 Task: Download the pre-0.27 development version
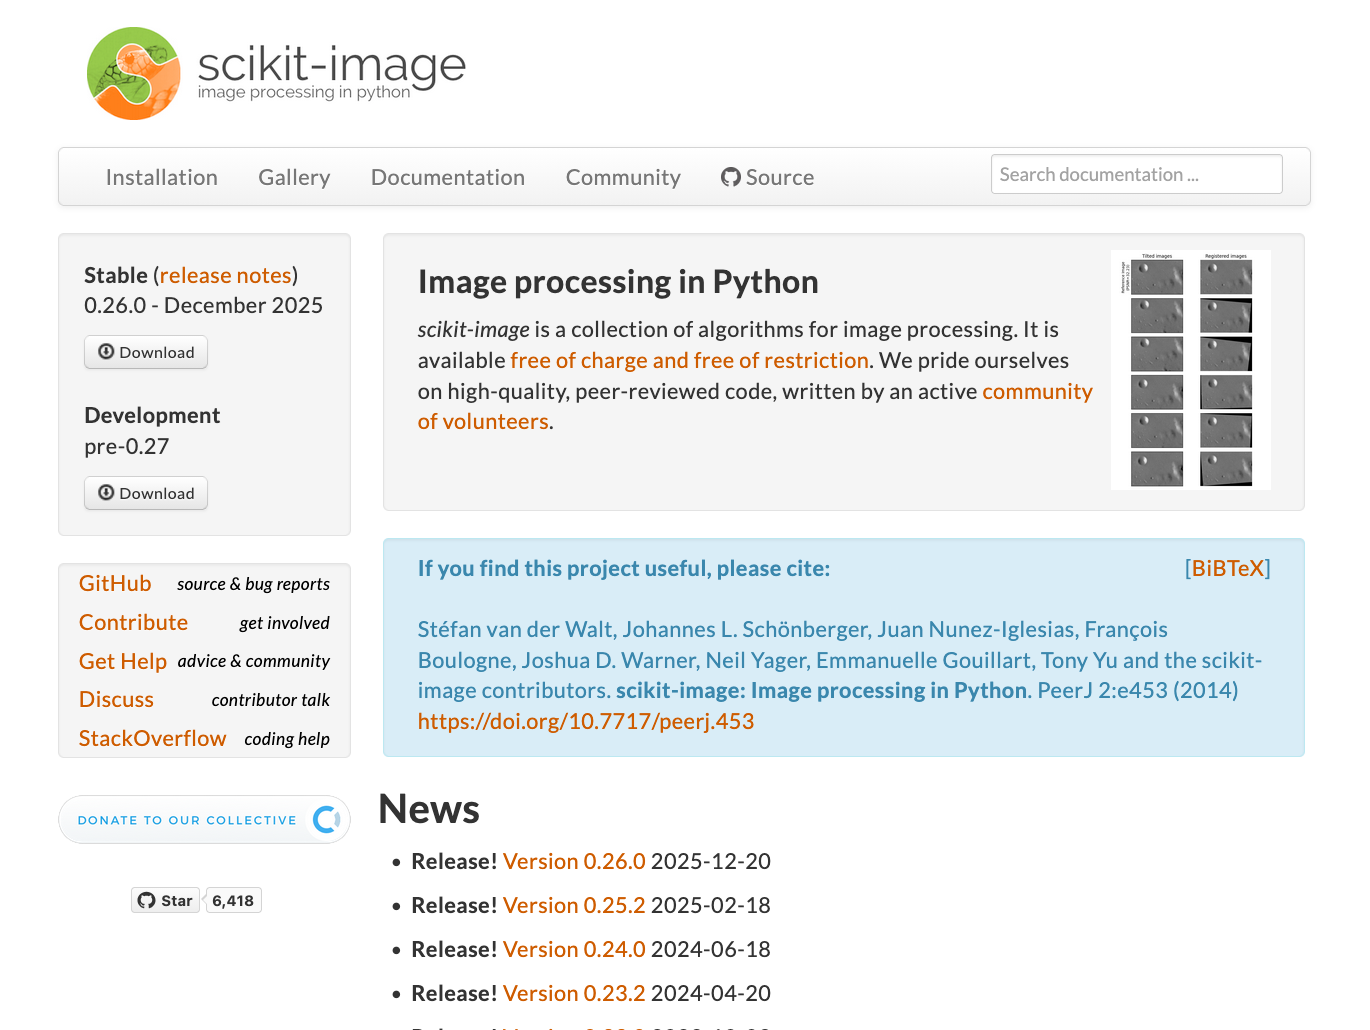tap(146, 493)
